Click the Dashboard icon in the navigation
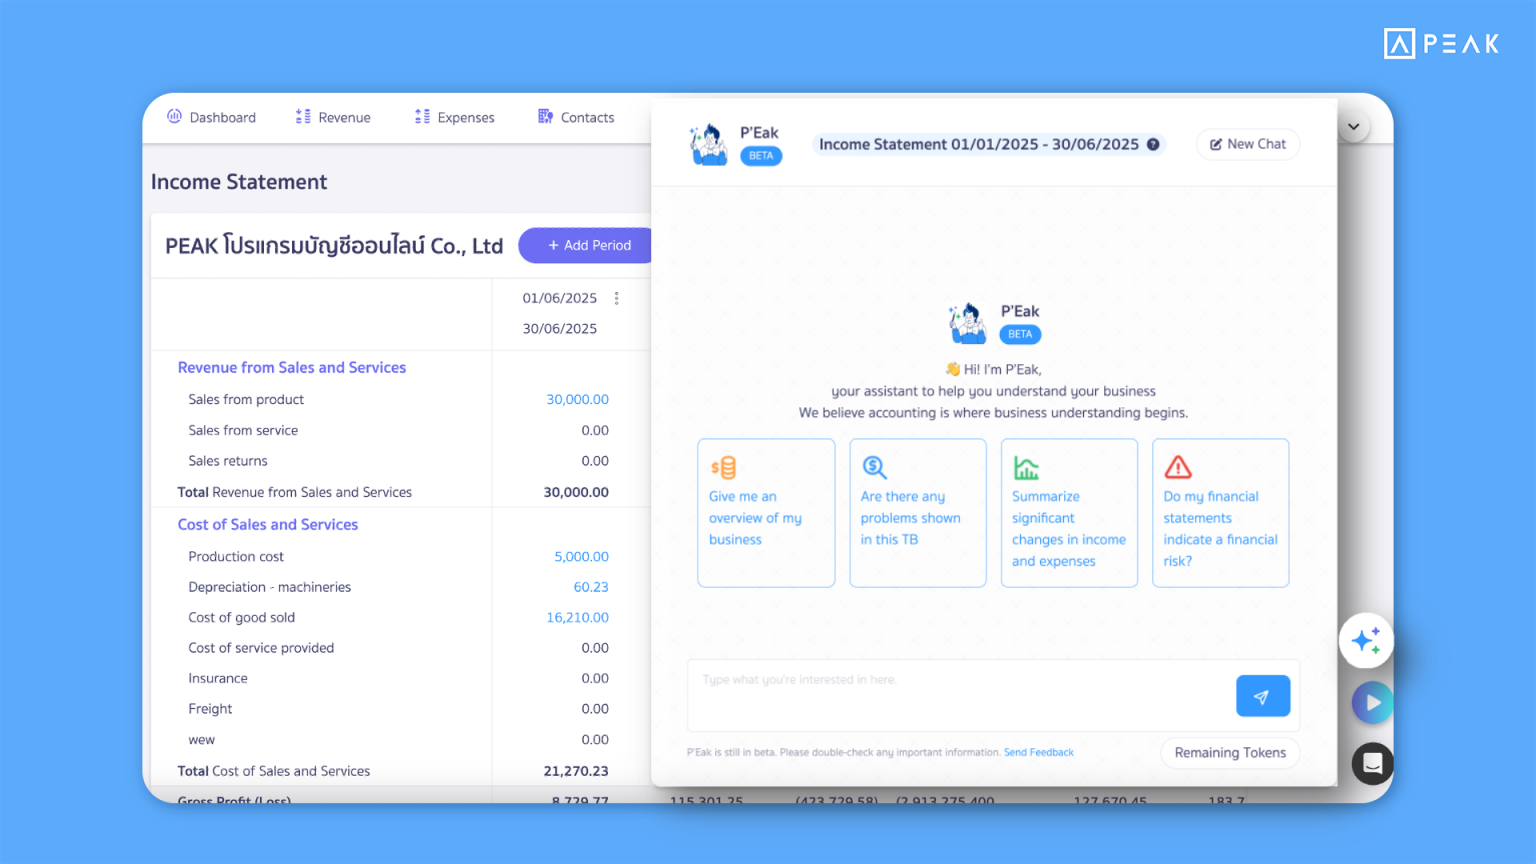 click(174, 116)
